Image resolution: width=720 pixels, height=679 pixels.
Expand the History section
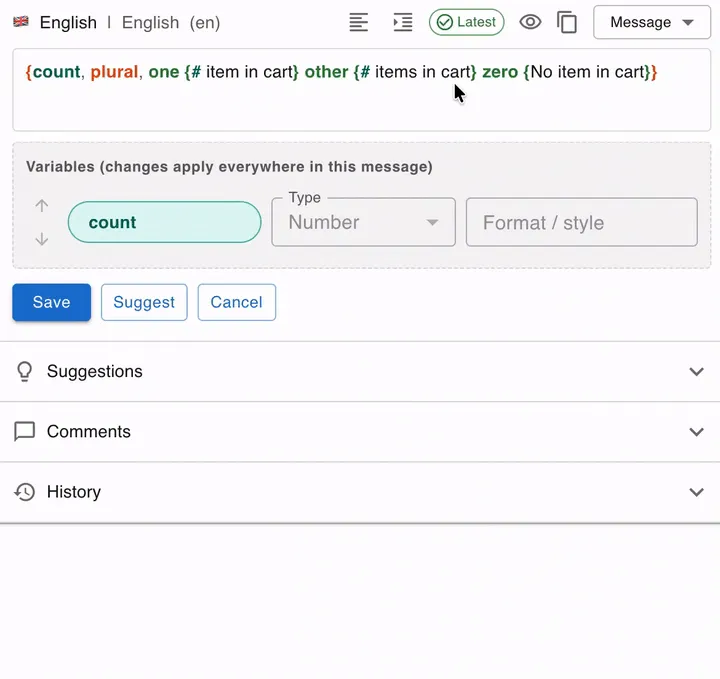click(x=360, y=492)
